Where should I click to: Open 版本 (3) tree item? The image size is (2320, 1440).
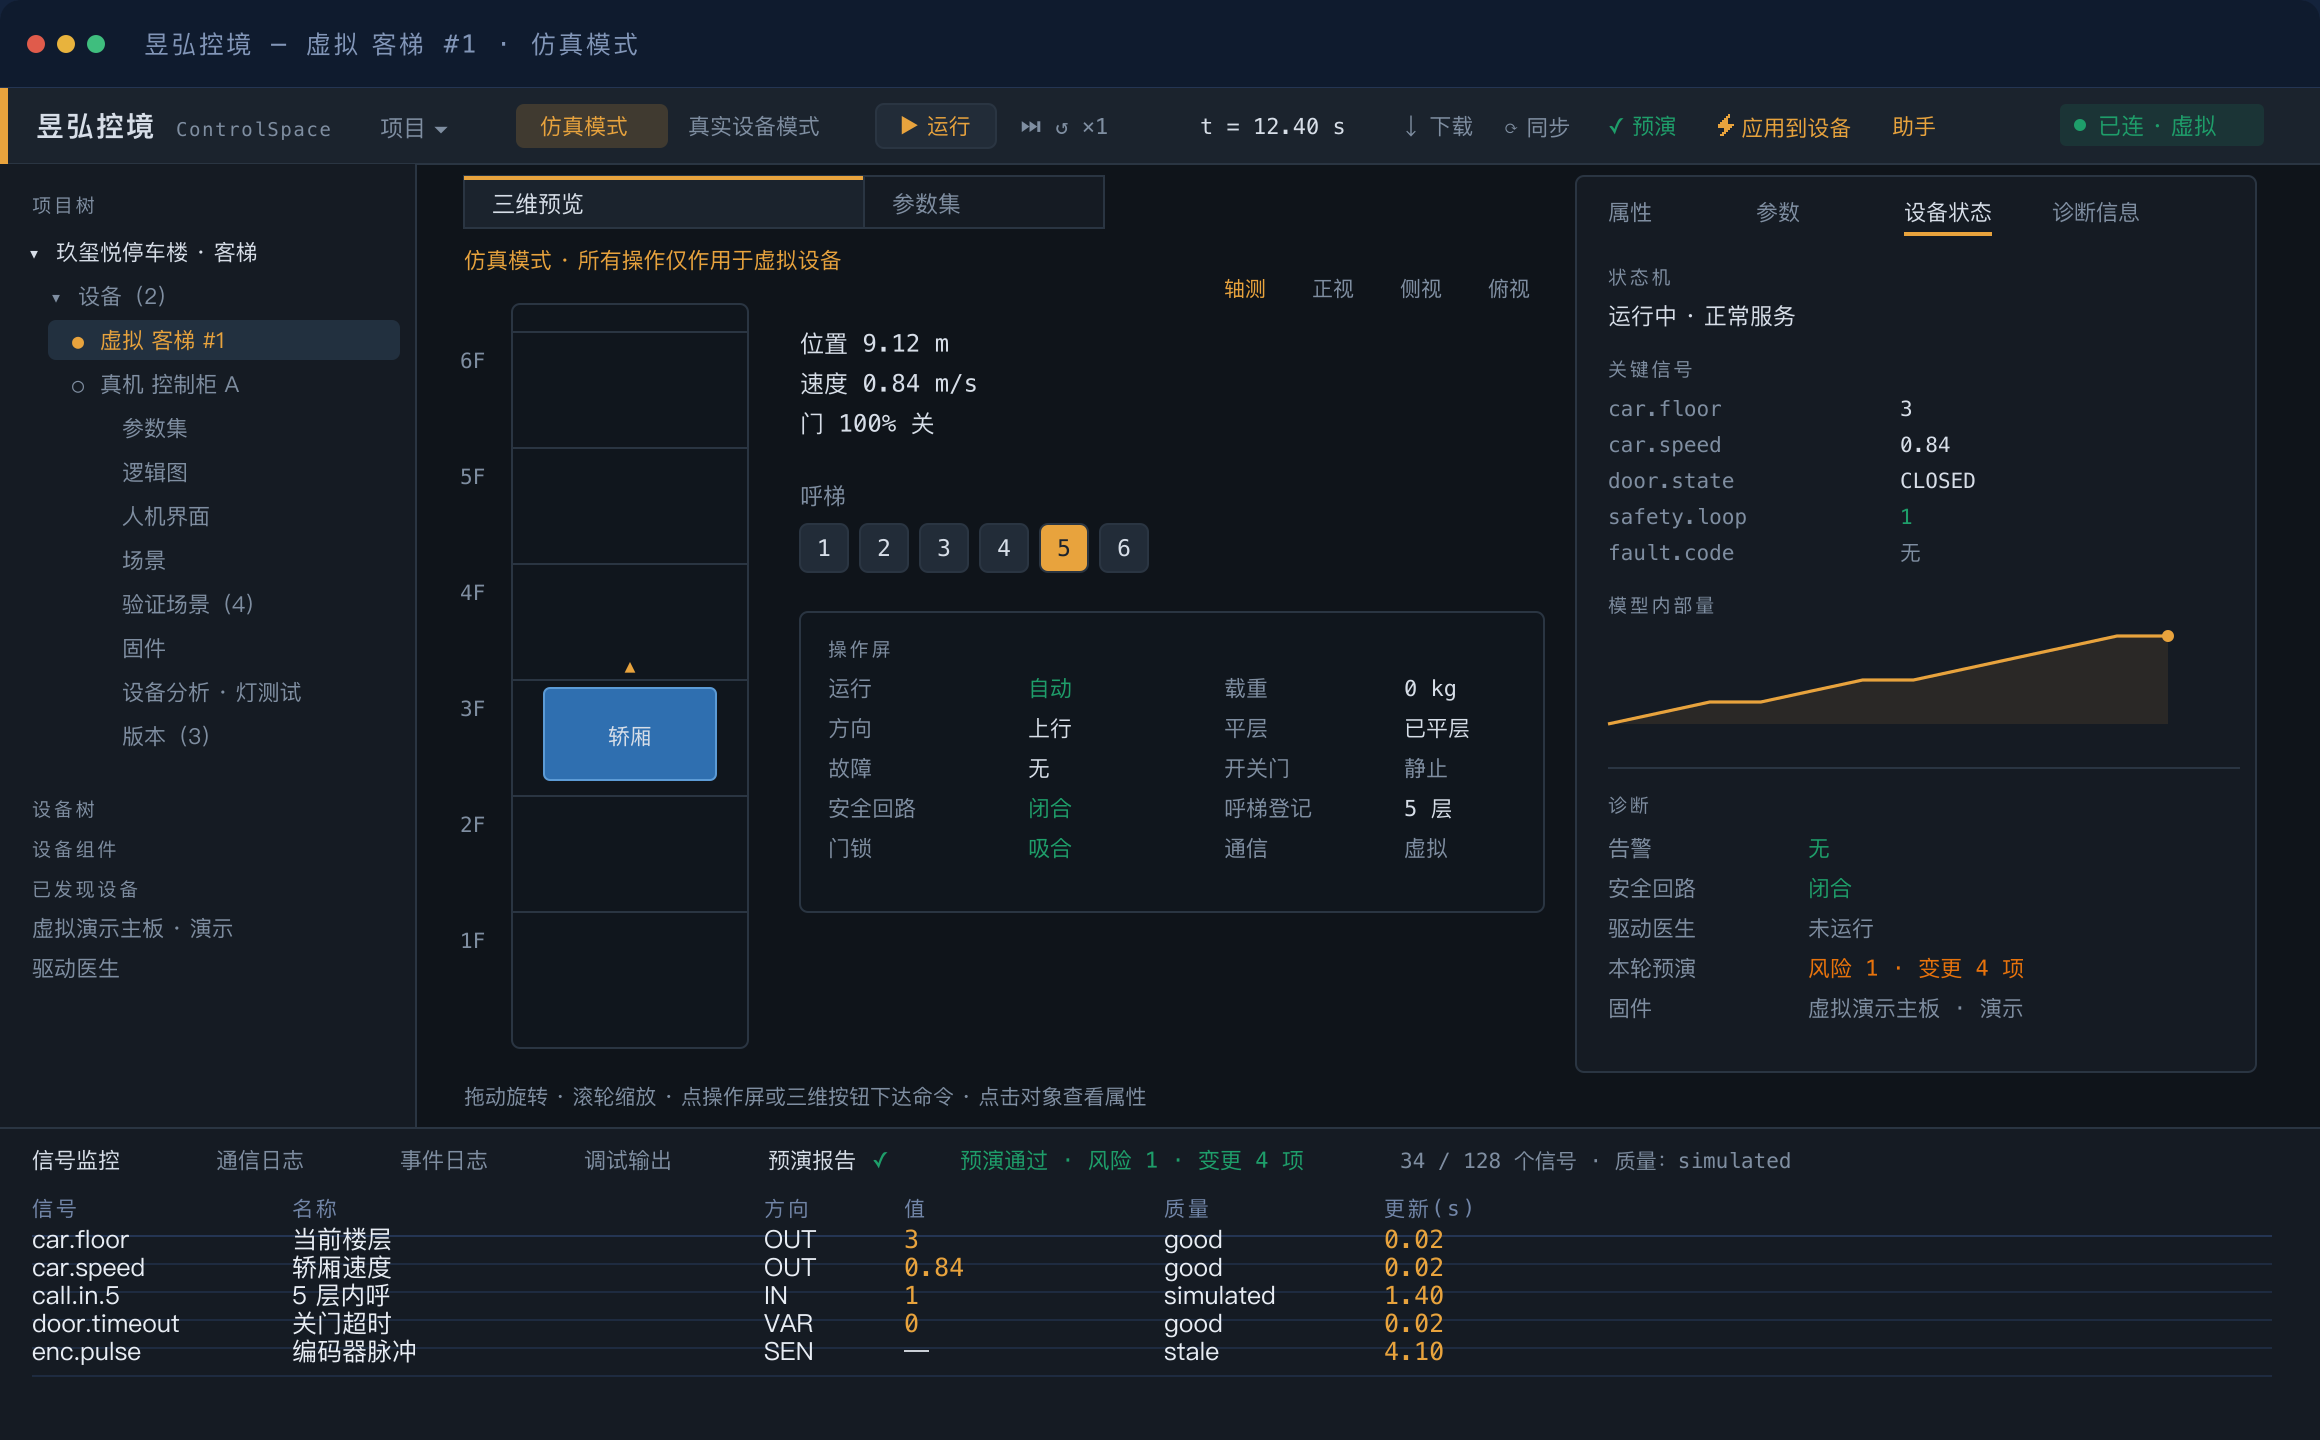166,737
